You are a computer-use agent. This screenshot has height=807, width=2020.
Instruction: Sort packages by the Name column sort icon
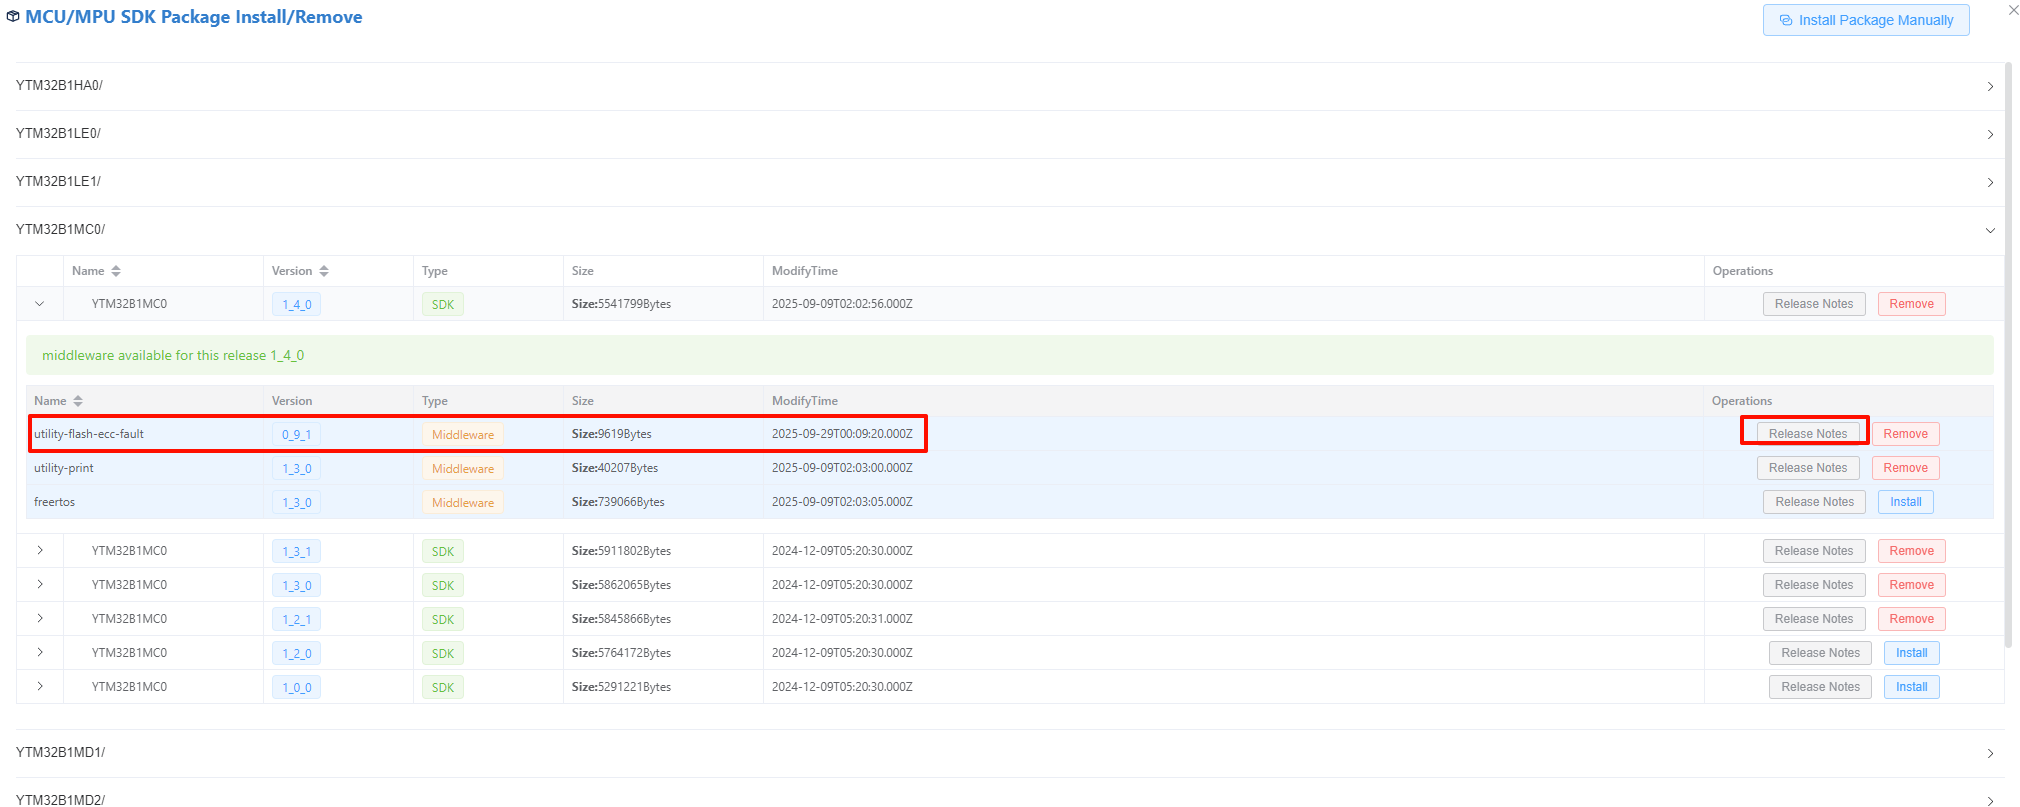click(116, 271)
